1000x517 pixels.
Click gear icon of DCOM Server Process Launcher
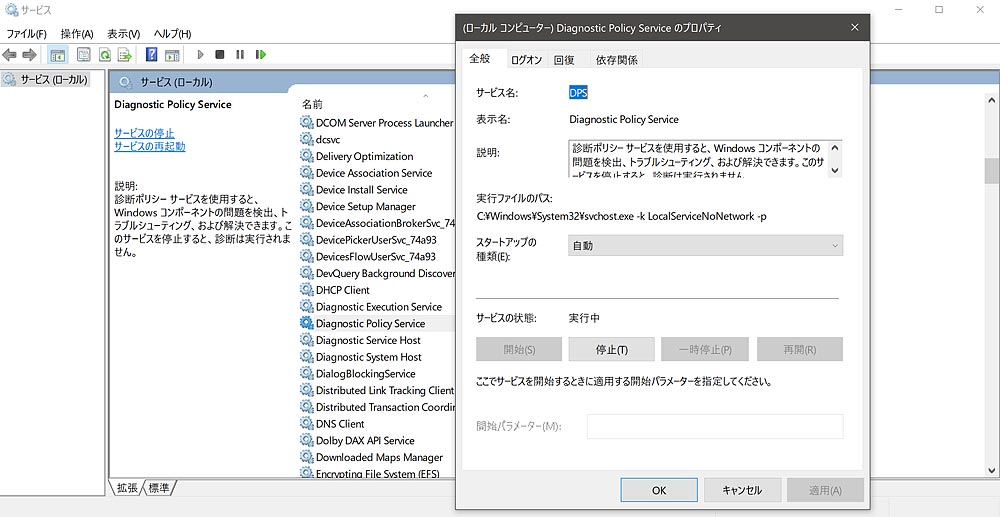pyautogui.click(x=307, y=123)
